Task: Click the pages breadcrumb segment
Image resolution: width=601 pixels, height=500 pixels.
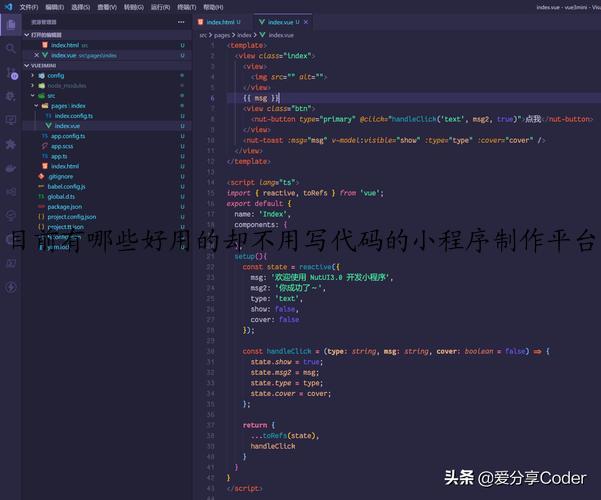Action: pos(222,35)
